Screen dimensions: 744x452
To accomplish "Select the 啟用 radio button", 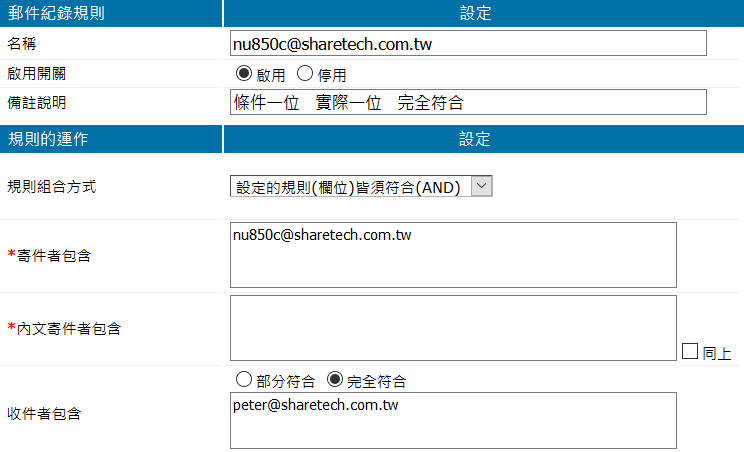I will [x=243, y=74].
